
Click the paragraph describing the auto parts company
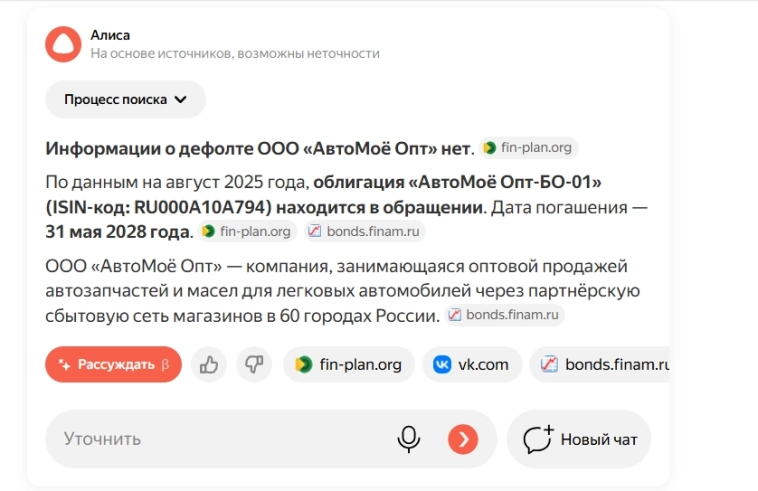point(340,290)
